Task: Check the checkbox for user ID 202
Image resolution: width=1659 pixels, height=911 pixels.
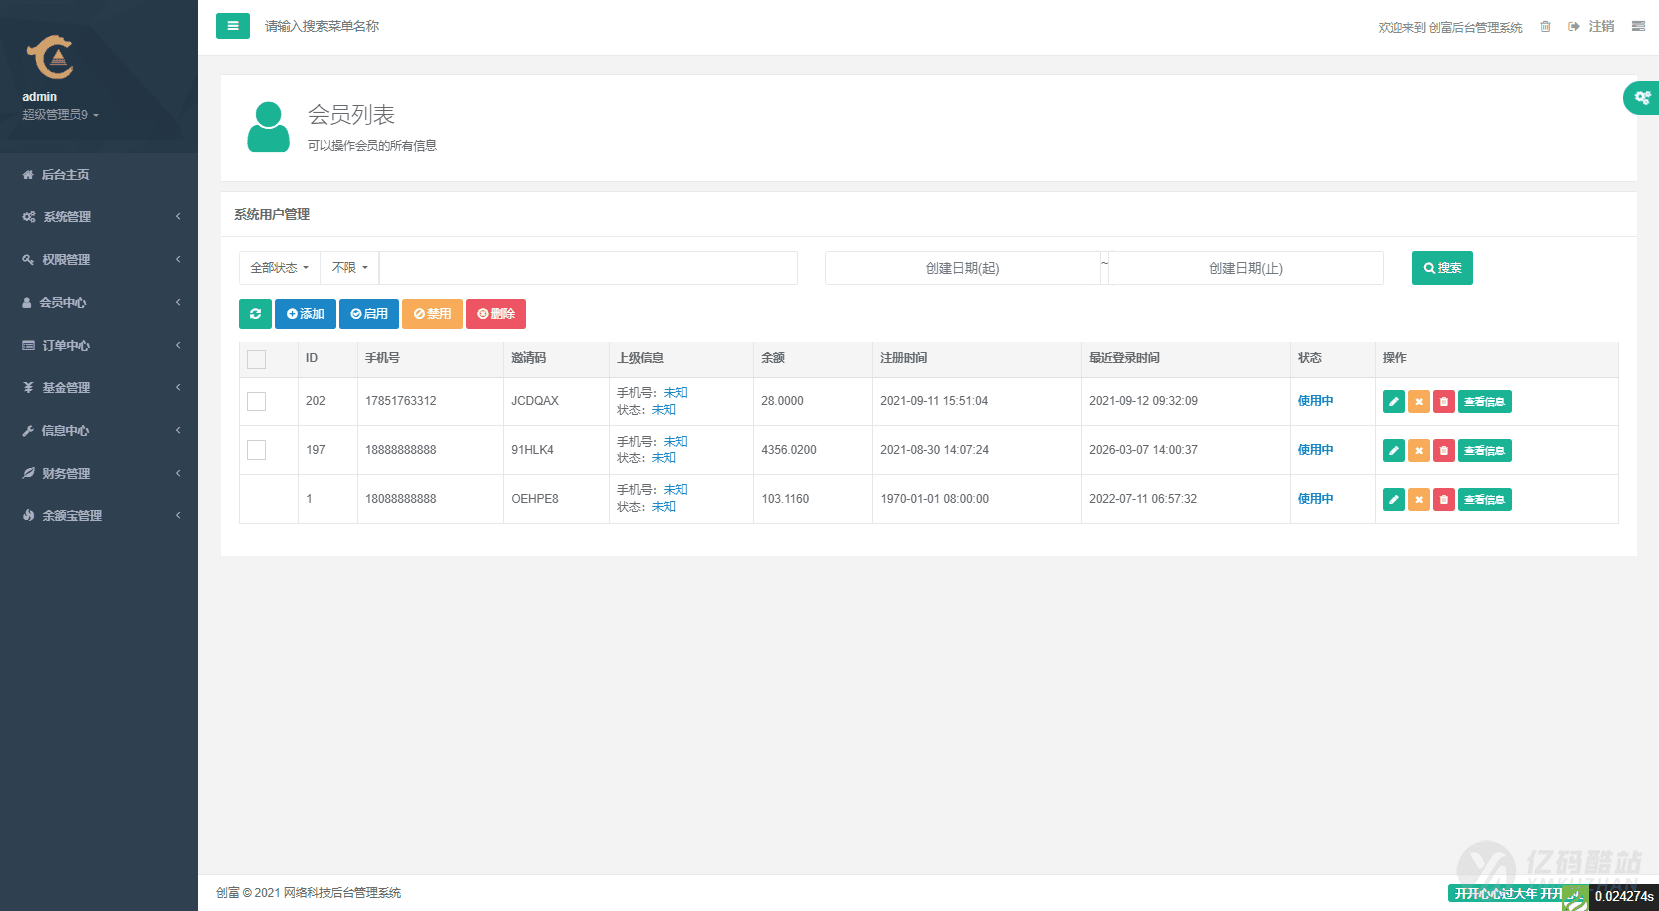Action: (257, 401)
